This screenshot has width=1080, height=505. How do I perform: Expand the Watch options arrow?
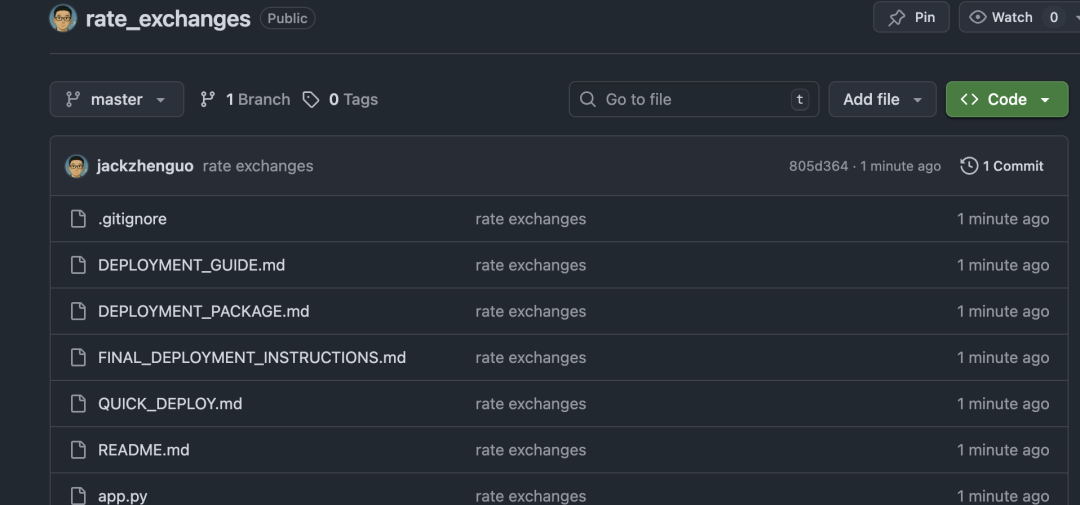point(1076,17)
